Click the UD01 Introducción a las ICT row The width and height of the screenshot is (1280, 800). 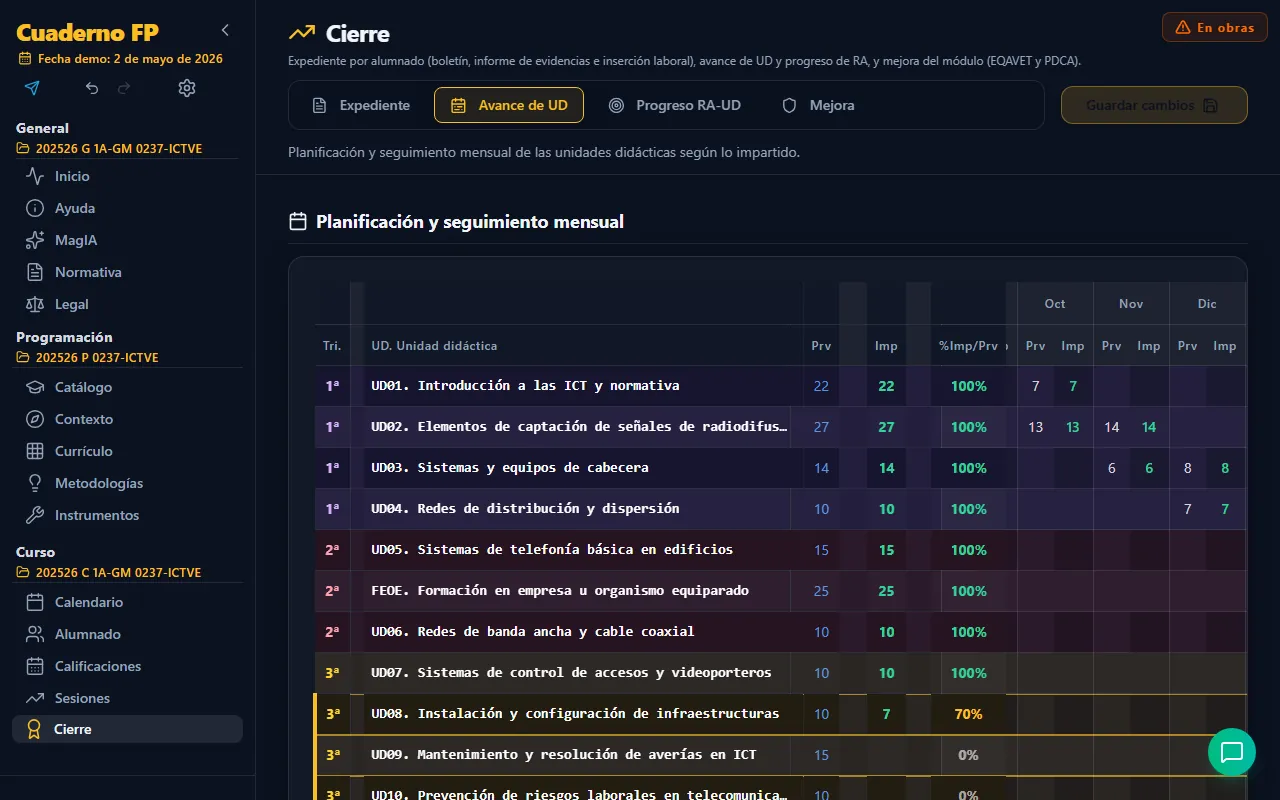[780, 386]
